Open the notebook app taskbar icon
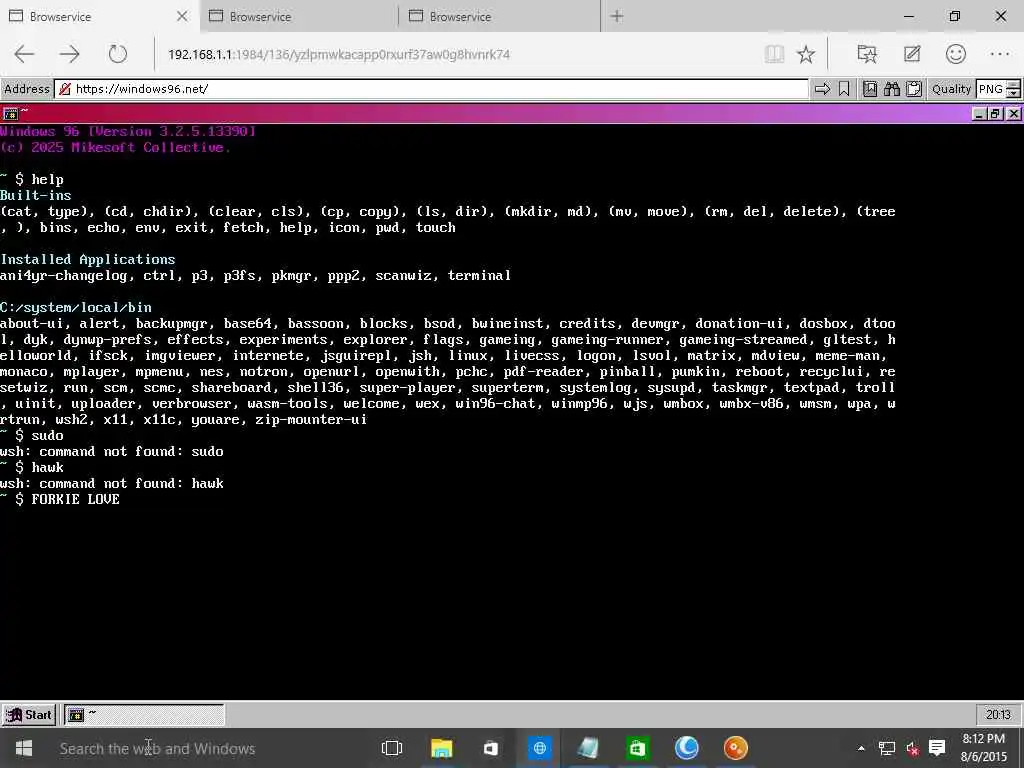Image resolution: width=1024 pixels, height=768 pixels. point(588,748)
